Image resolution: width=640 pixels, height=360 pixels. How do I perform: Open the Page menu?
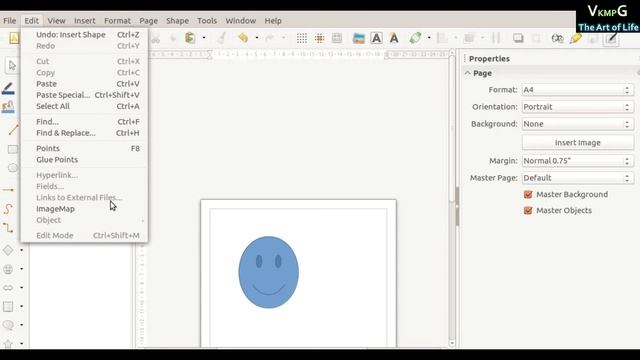pyautogui.click(x=148, y=20)
